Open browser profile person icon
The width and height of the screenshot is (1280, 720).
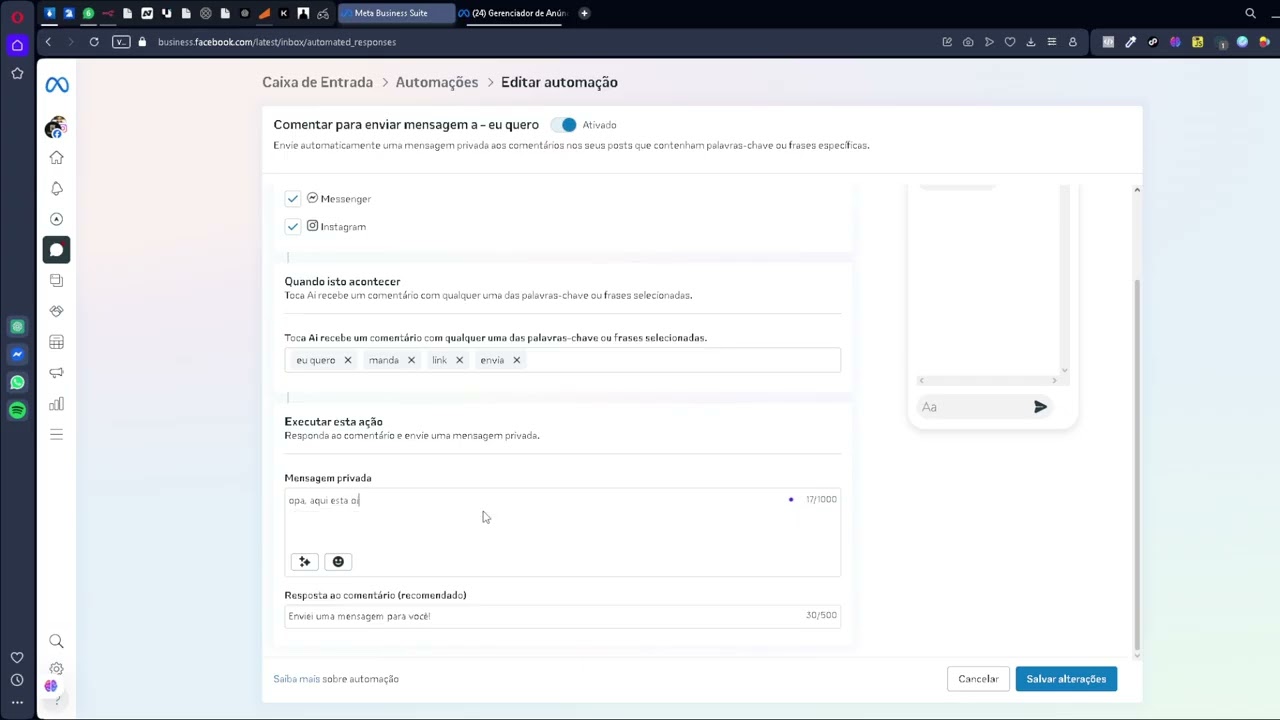click(x=1073, y=42)
